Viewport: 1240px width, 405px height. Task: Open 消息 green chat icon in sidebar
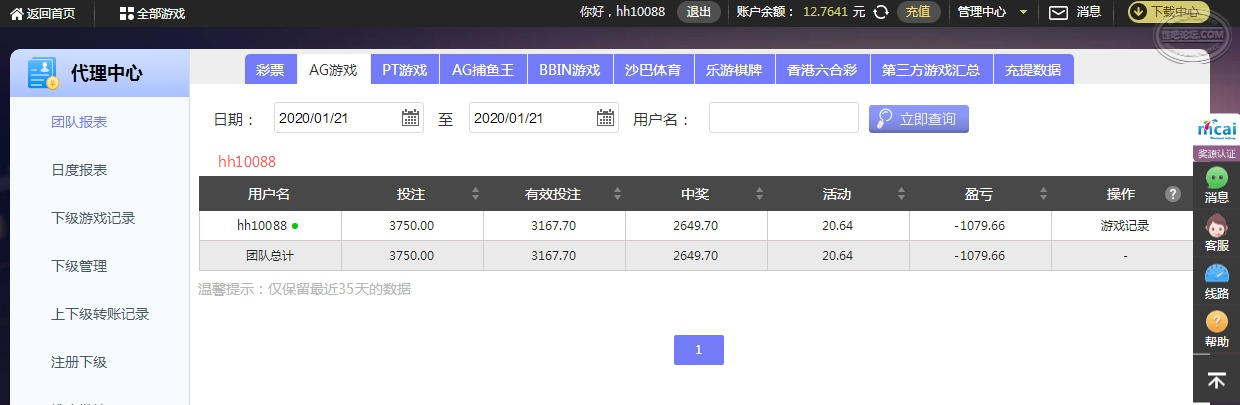pyautogui.click(x=1217, y=185)
